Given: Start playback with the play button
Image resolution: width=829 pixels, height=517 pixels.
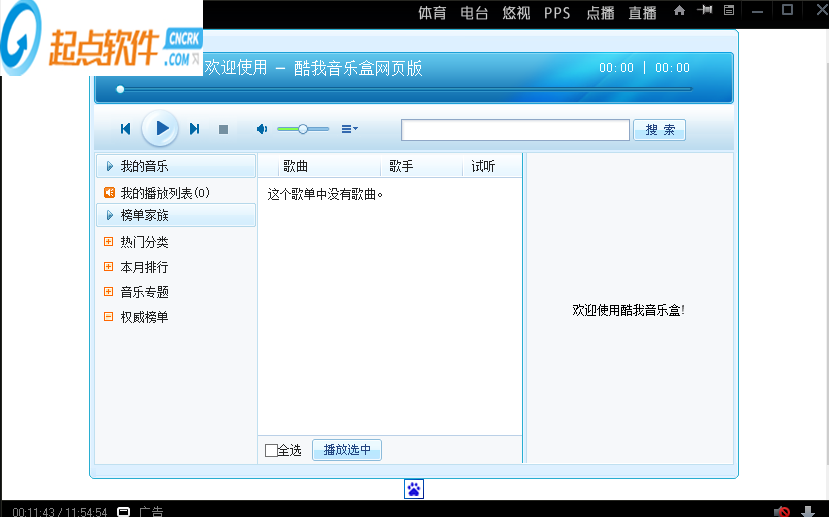Looking at the screenshot, I should coord(160,128).
